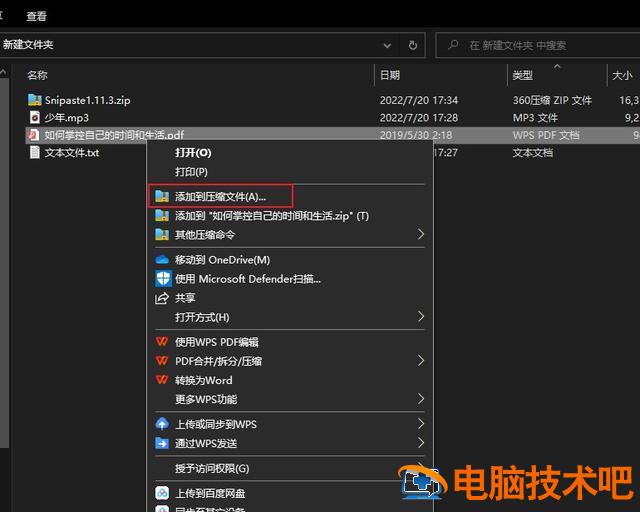Click type cell 文本文档

(533, 153)
